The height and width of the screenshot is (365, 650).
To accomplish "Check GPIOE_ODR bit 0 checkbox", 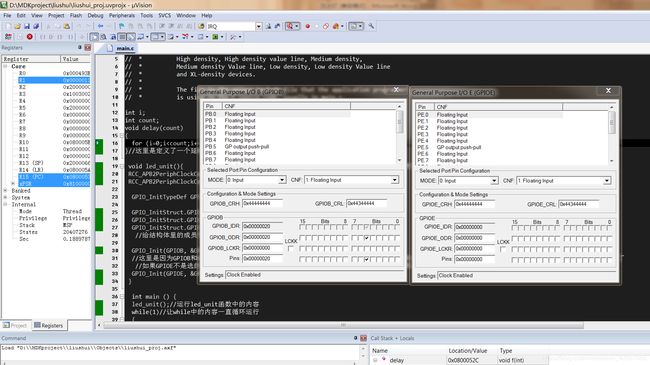I will [x=609, y=239].
